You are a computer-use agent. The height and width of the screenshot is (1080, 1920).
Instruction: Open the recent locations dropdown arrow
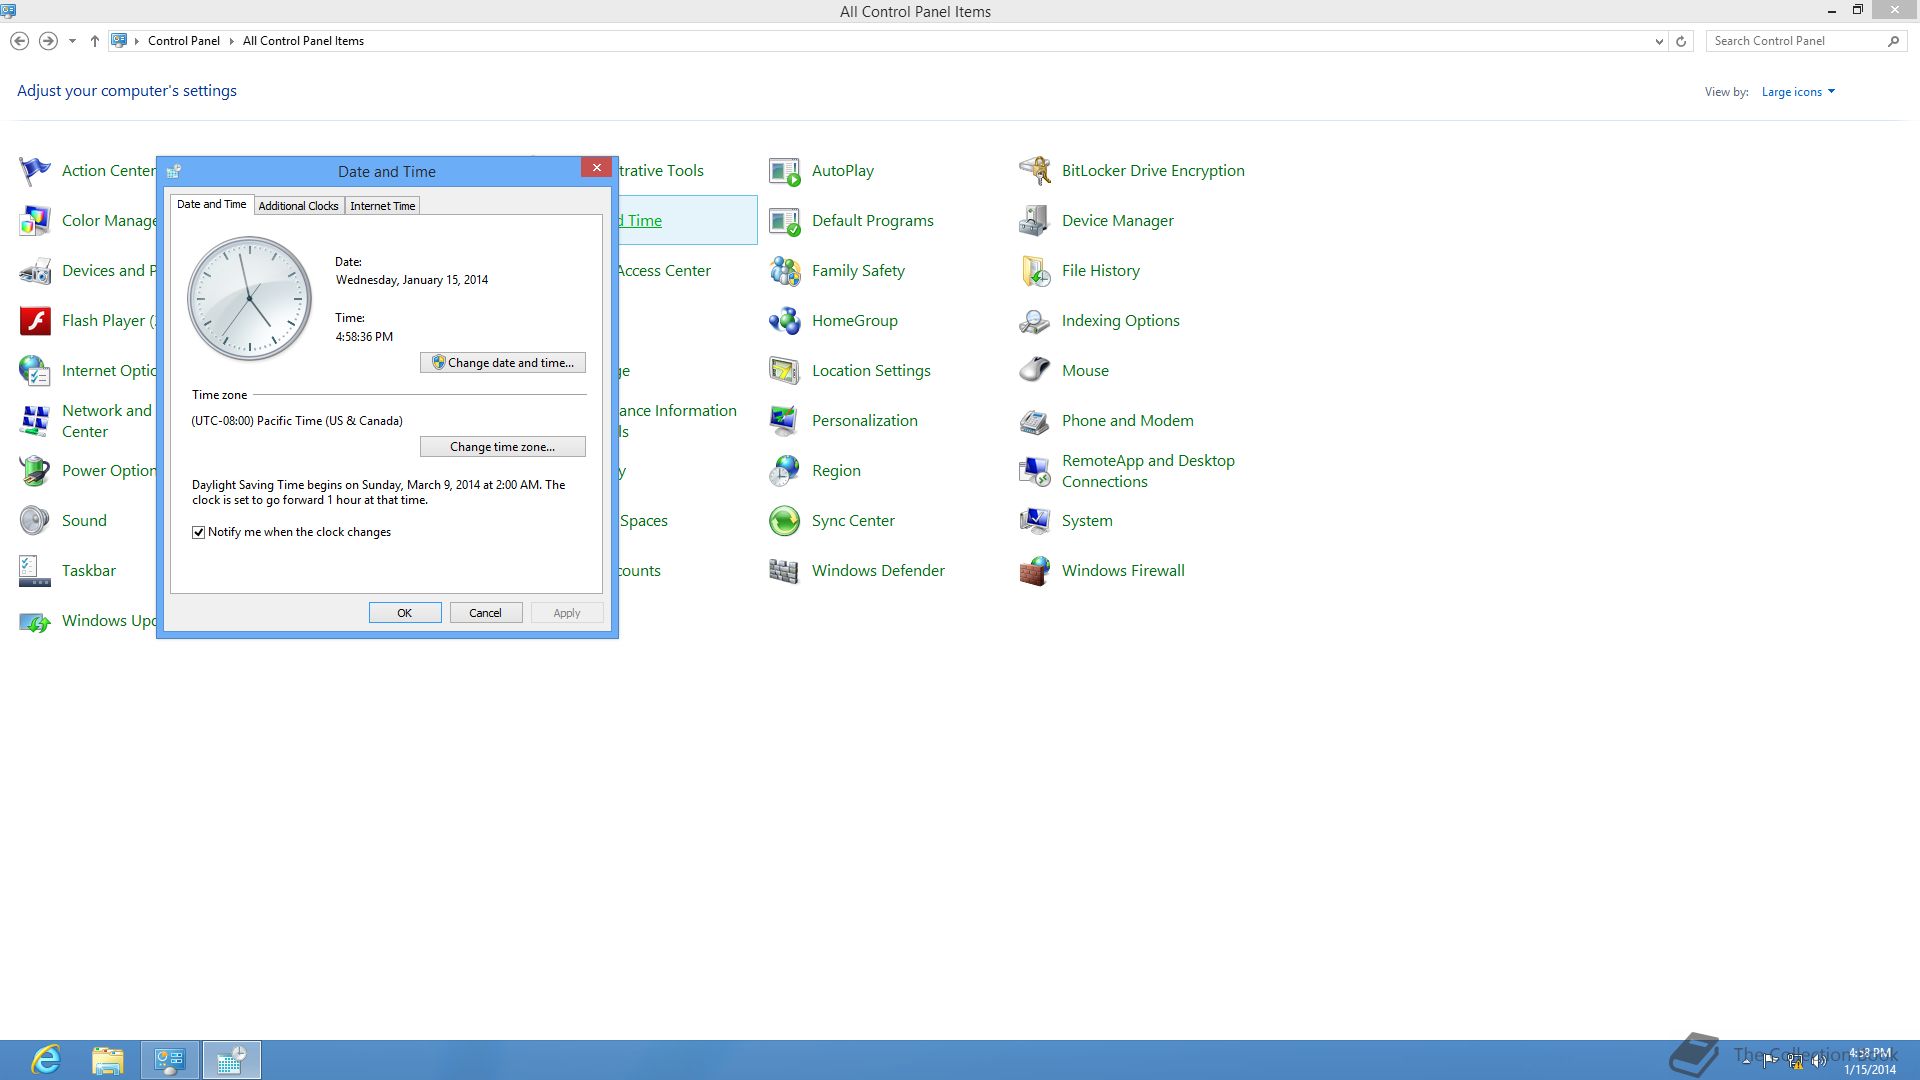pyautogui.click(x=72, y=41)
